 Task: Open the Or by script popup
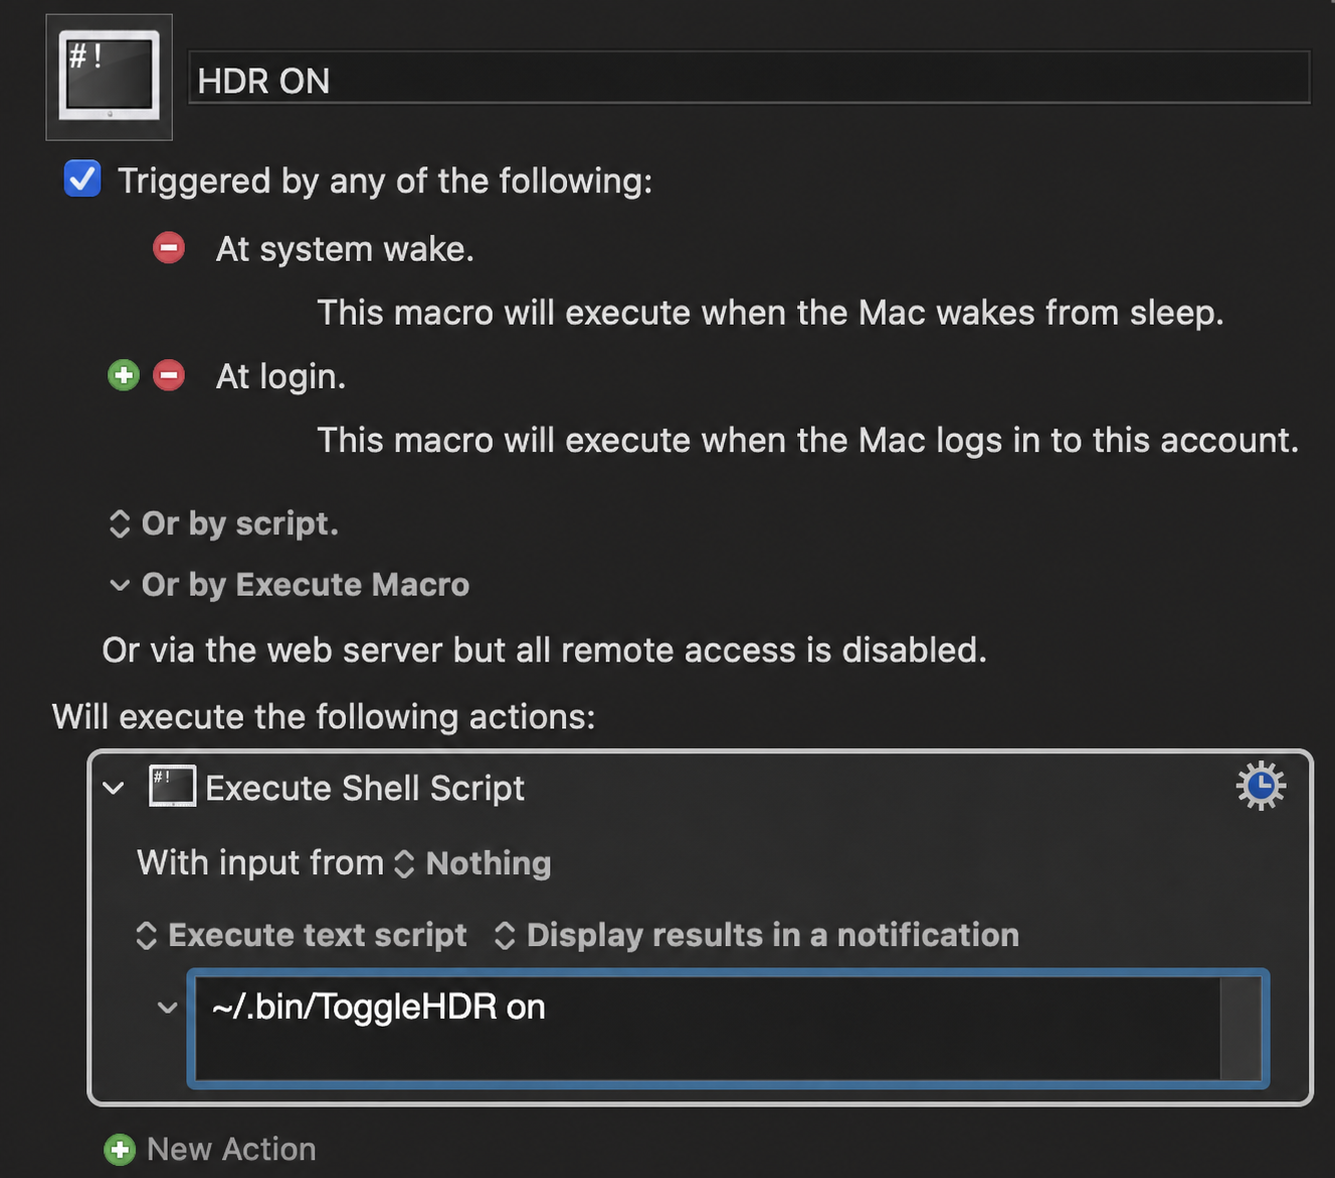coord(224,524)
